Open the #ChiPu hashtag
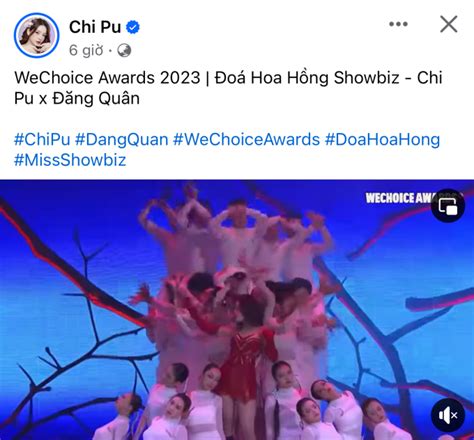This screenshot has width=474, height=440. (42, 139)
